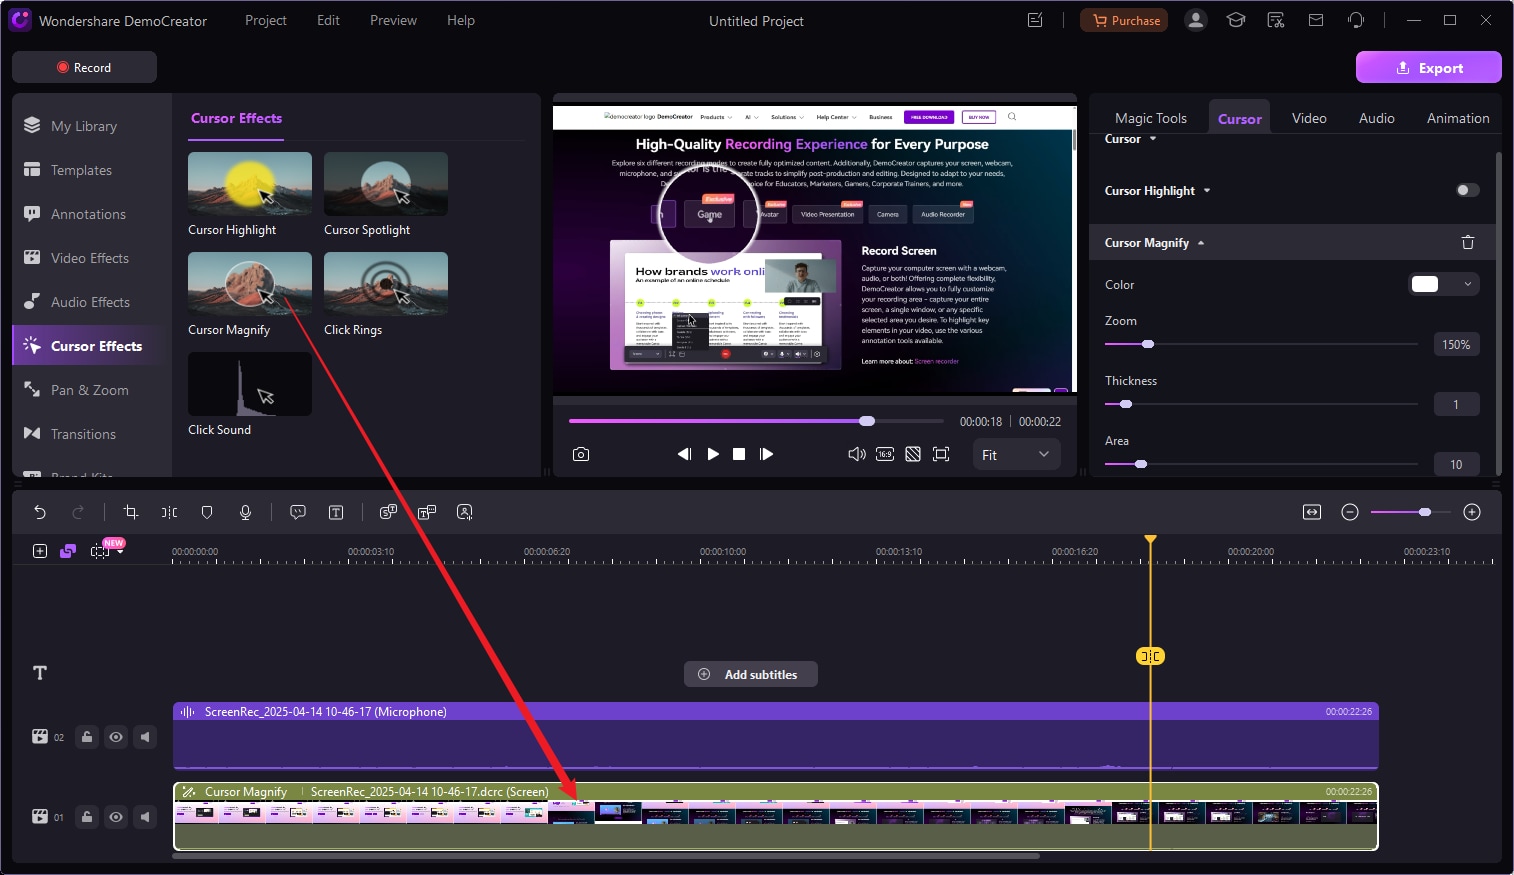Click the Zoom value field showing 150%
This screenshot has height=875, width=1514.
[x=1456, y=344]
